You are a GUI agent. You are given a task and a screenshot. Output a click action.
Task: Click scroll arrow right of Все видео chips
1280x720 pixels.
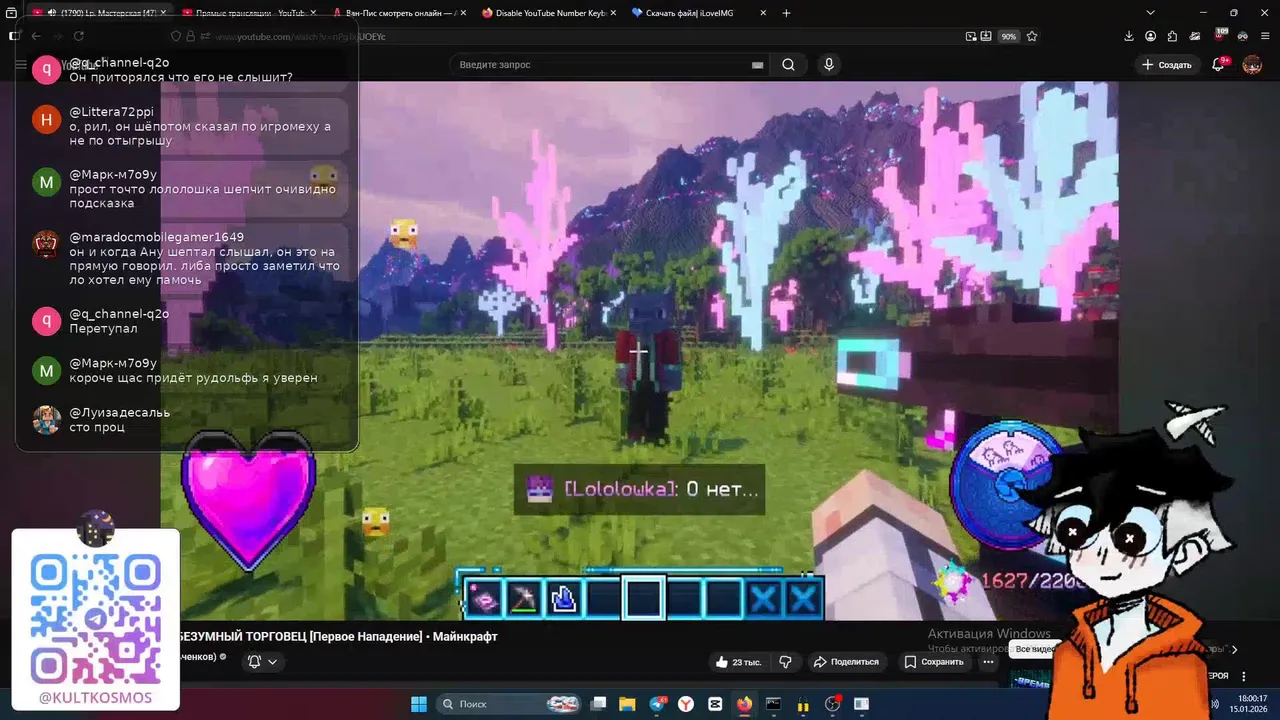(x=1234, y=649)
